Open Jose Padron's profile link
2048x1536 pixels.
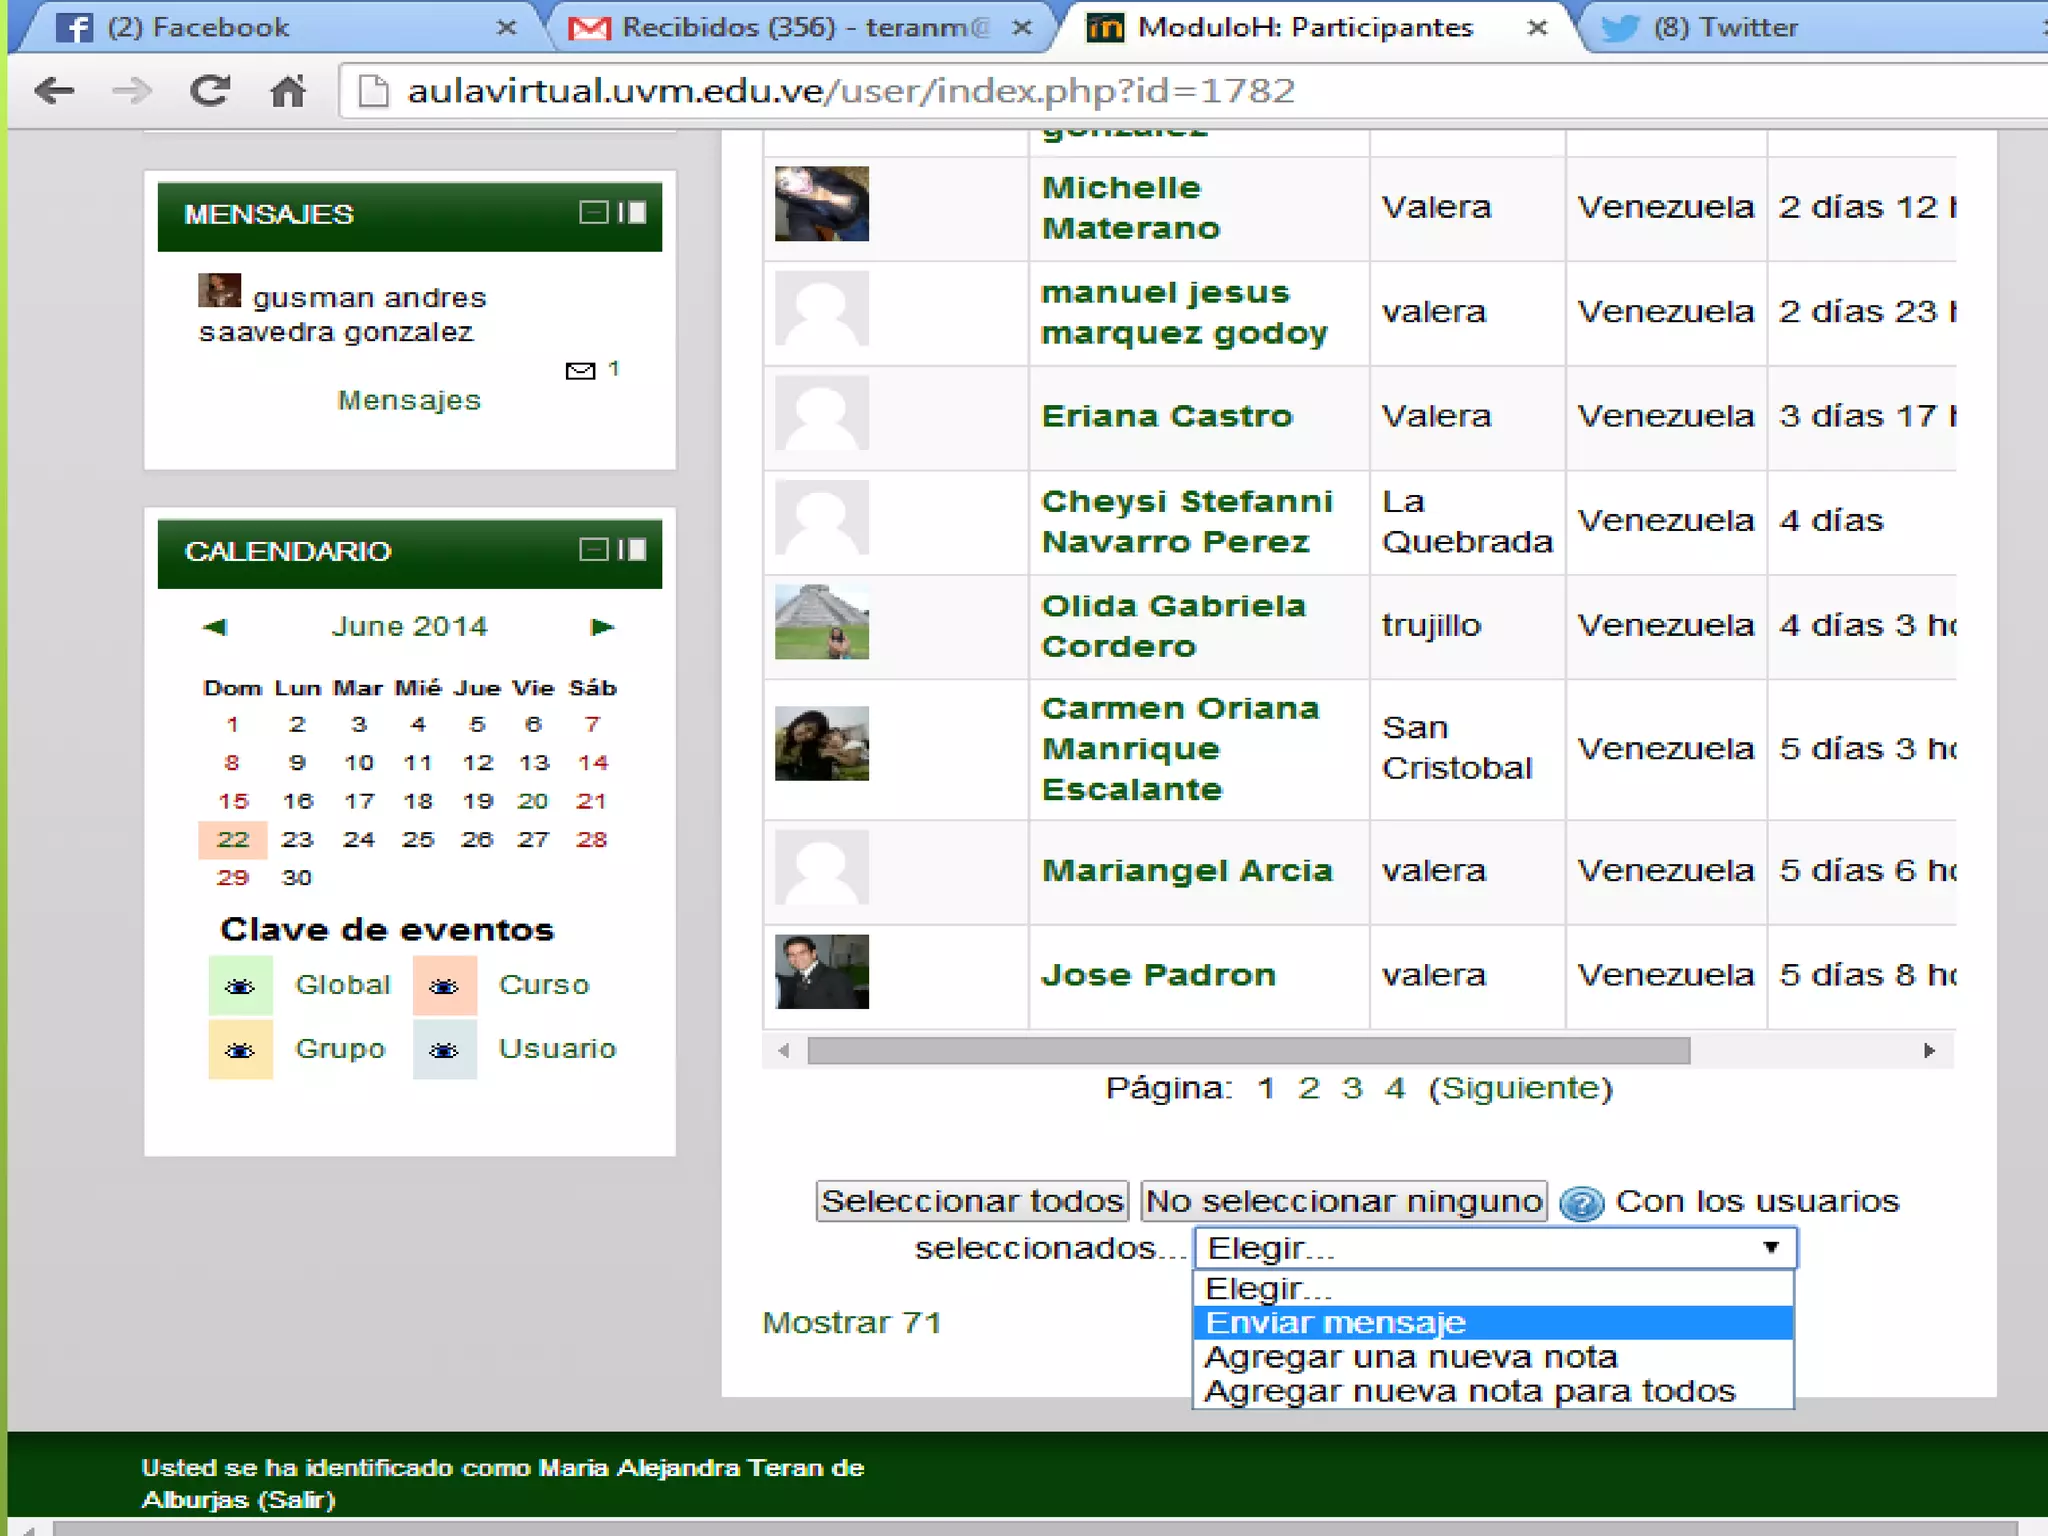click(x=1158, y=975)
